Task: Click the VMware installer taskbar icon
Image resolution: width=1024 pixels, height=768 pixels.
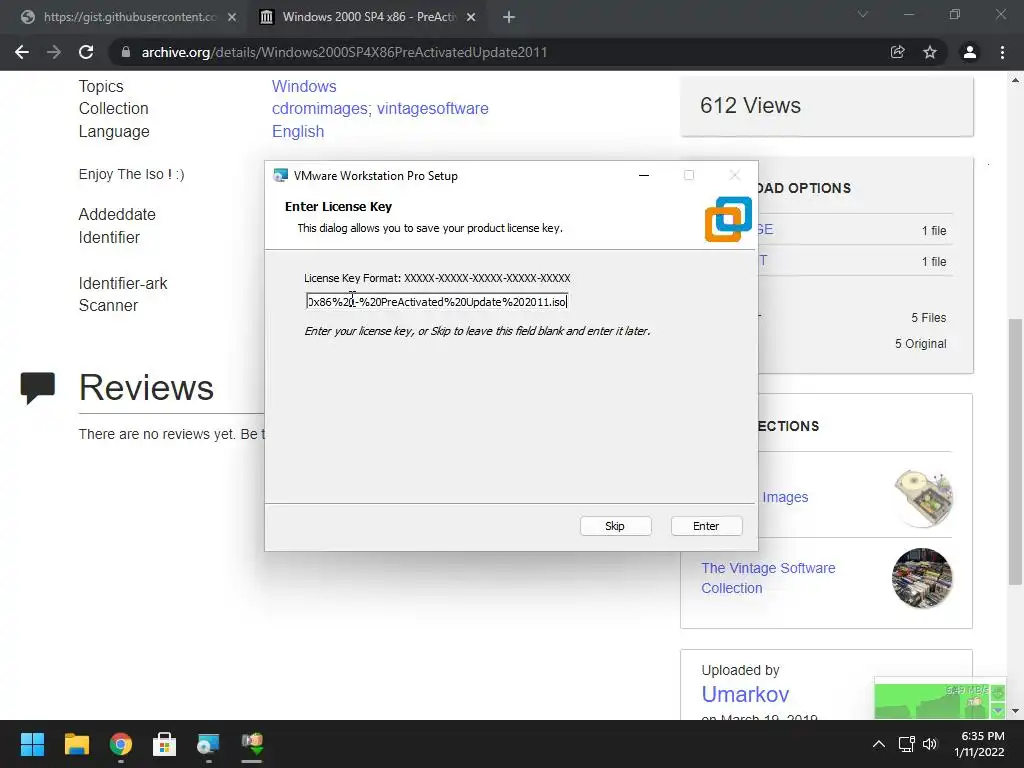Action: click(x=208, y=744)
